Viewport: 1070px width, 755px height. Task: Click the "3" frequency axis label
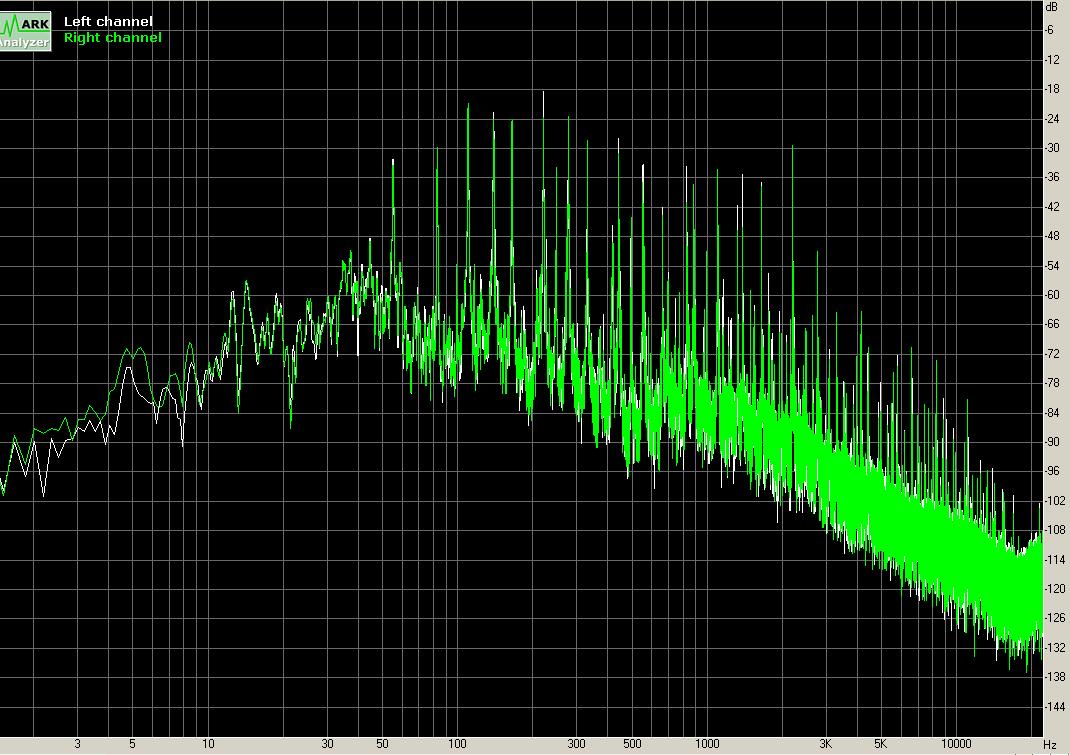point(77,744)
